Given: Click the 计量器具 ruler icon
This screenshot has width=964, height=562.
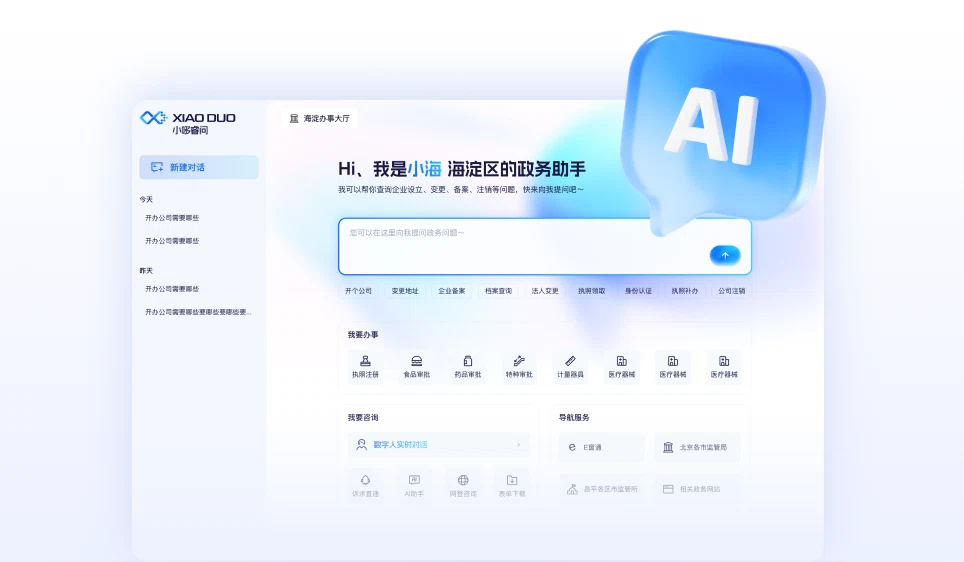Looking at the screenshot, I should 570,361.
